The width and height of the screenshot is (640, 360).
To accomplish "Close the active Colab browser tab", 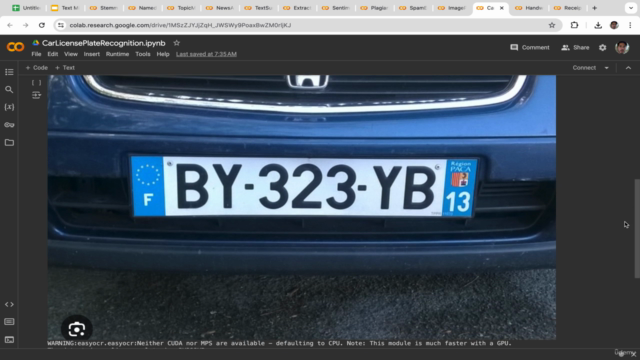I will click(502, 8).
